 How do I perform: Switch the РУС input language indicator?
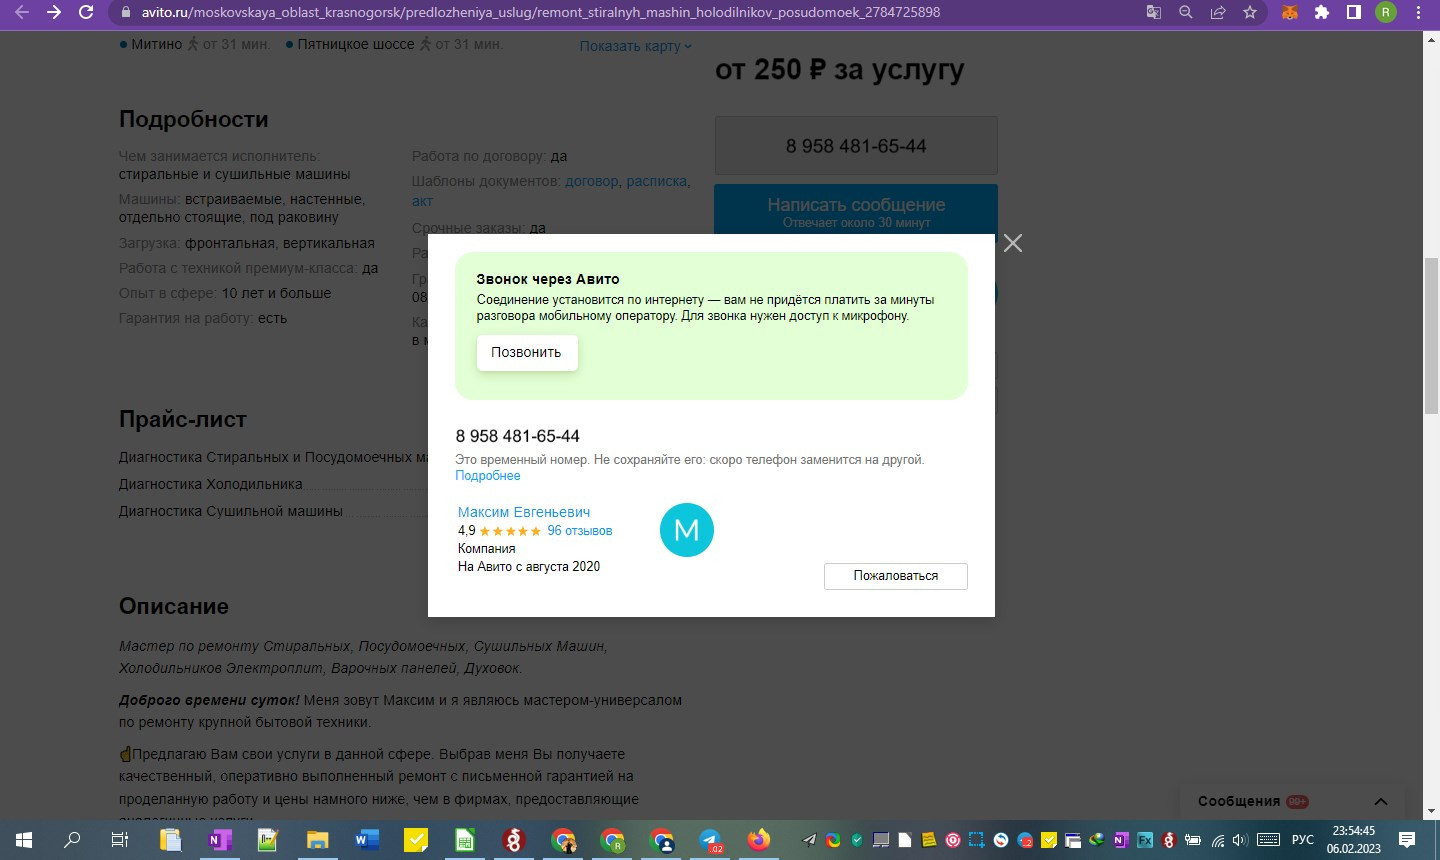pos(1302,840)
